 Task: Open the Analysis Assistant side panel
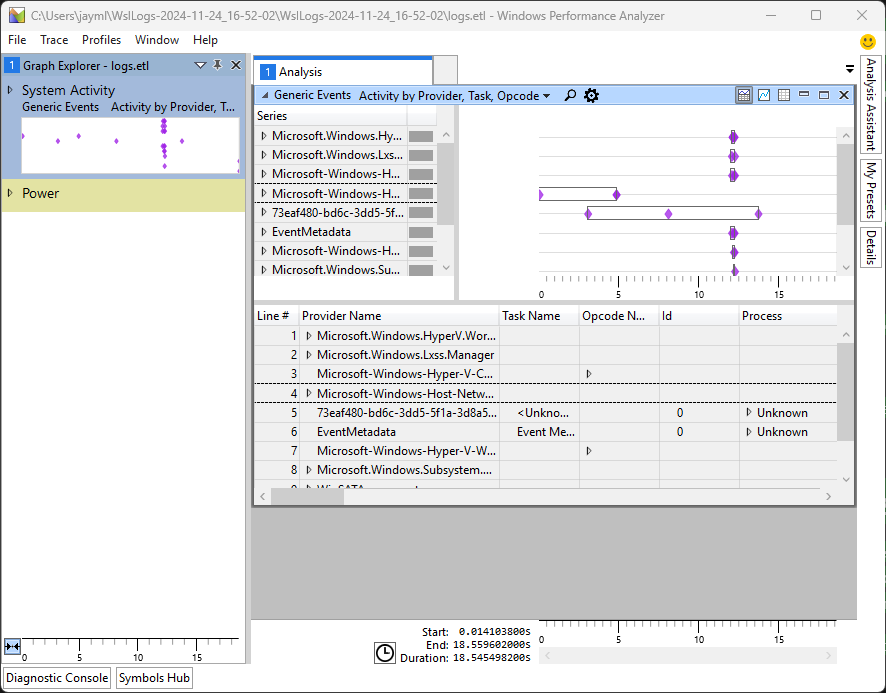click(x=871, y=105)
